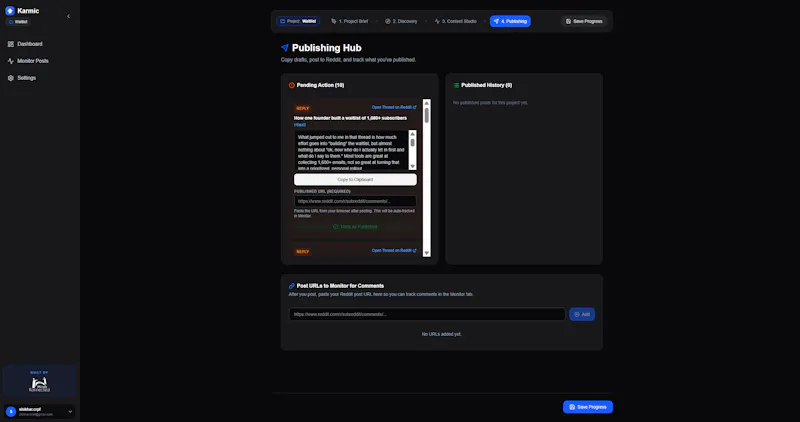This screenshot has width=800, height=422.
Task: Click Copy to Clipboard
Action: [x=355, y=180]
